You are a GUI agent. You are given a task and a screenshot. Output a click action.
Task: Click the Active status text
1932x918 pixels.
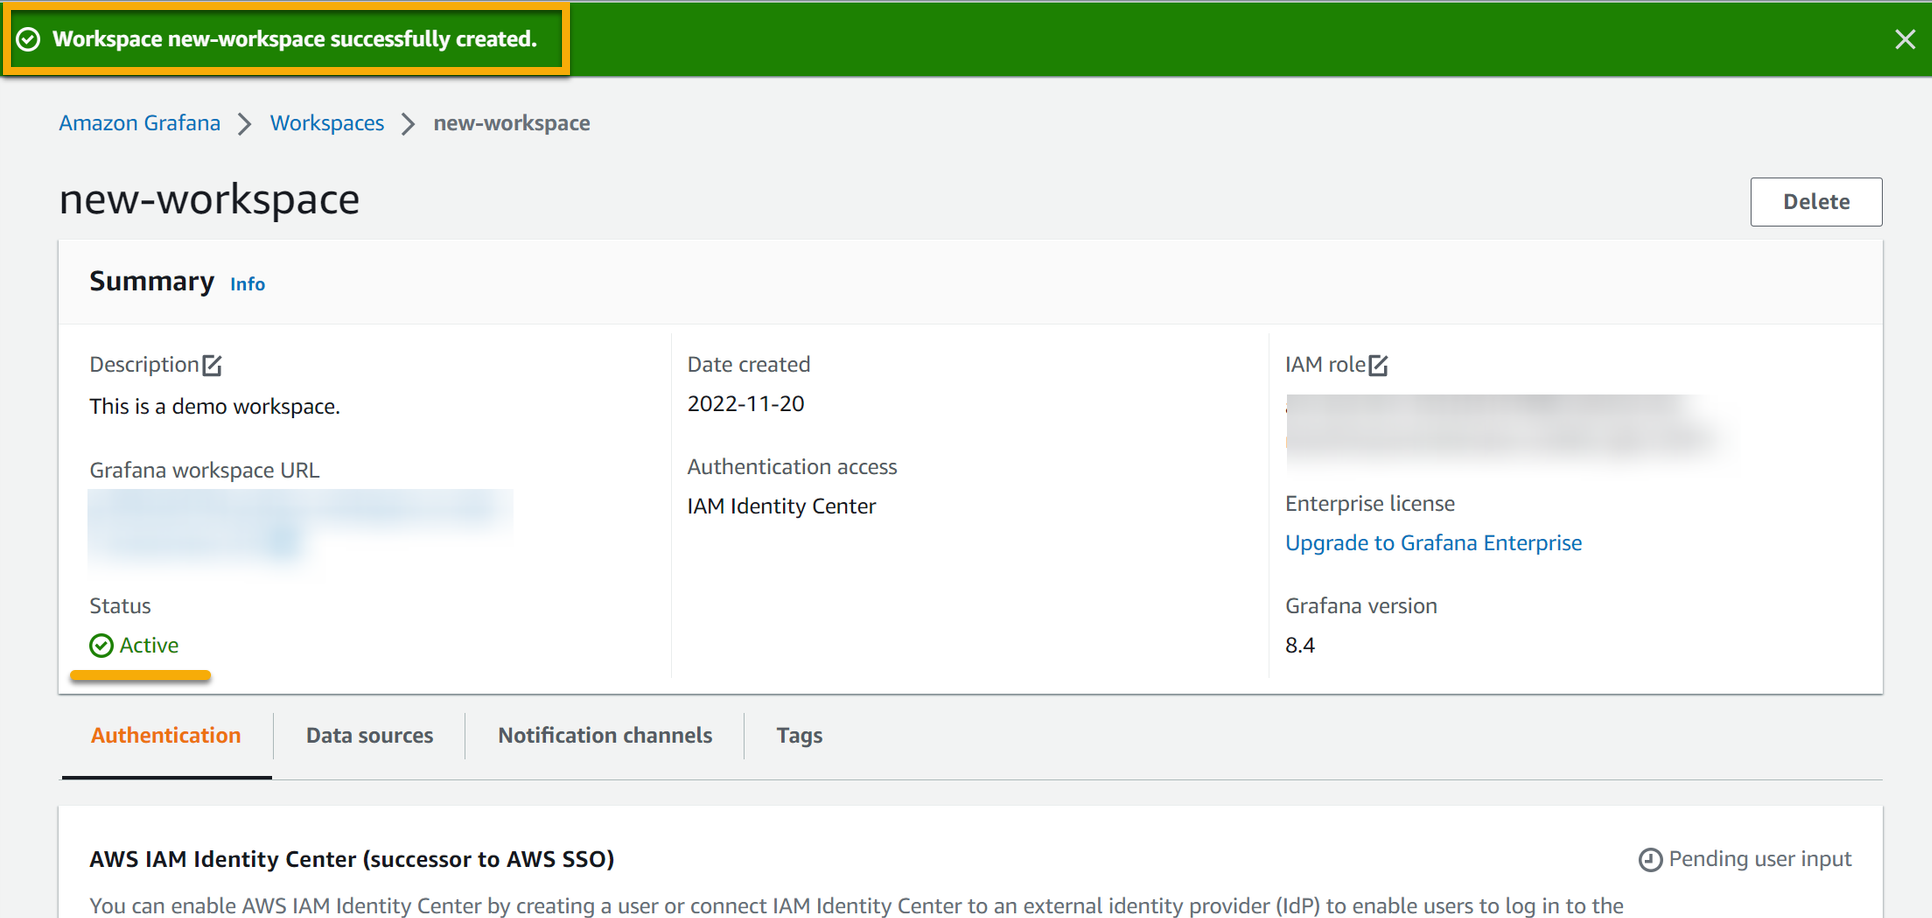pyautogui.click(x=149, y=646)
